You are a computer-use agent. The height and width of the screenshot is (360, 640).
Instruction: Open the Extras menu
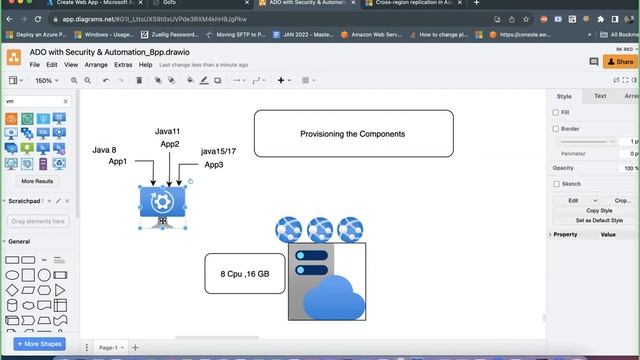(123, 65)
